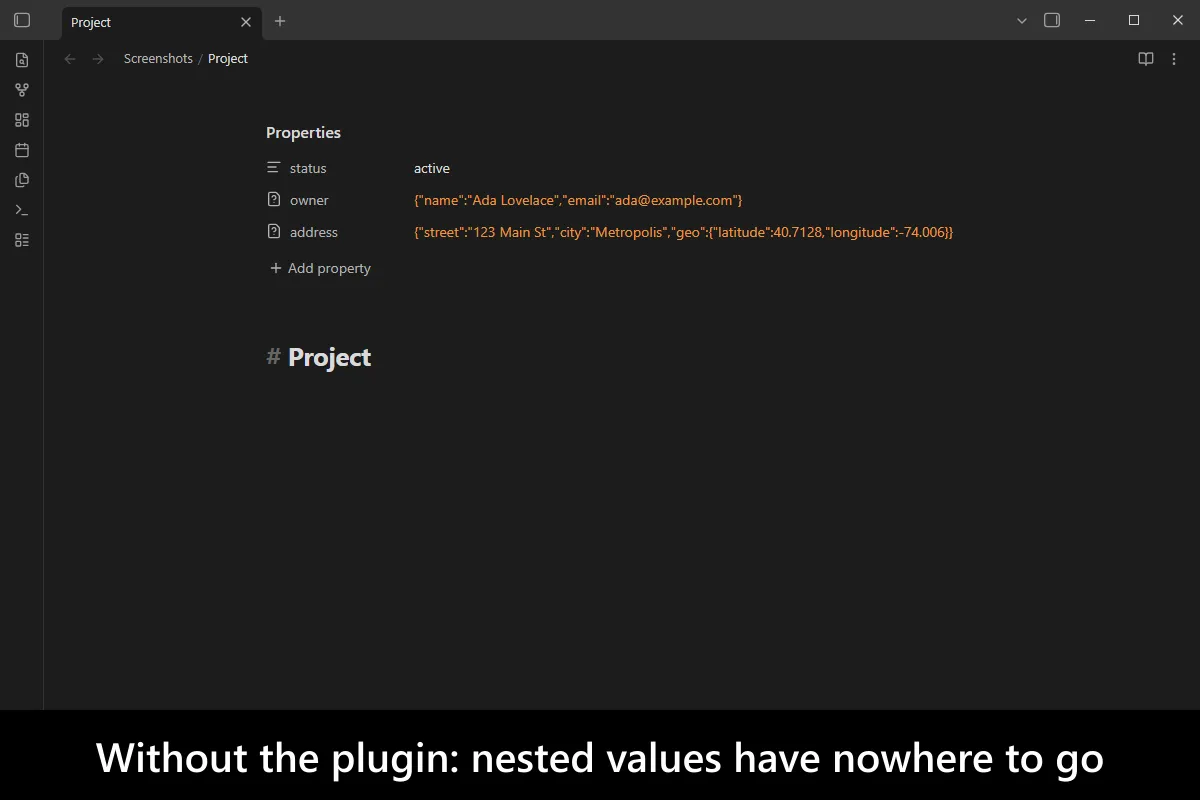
Task: Click the insert template ribbon icon
Action: 22,180
